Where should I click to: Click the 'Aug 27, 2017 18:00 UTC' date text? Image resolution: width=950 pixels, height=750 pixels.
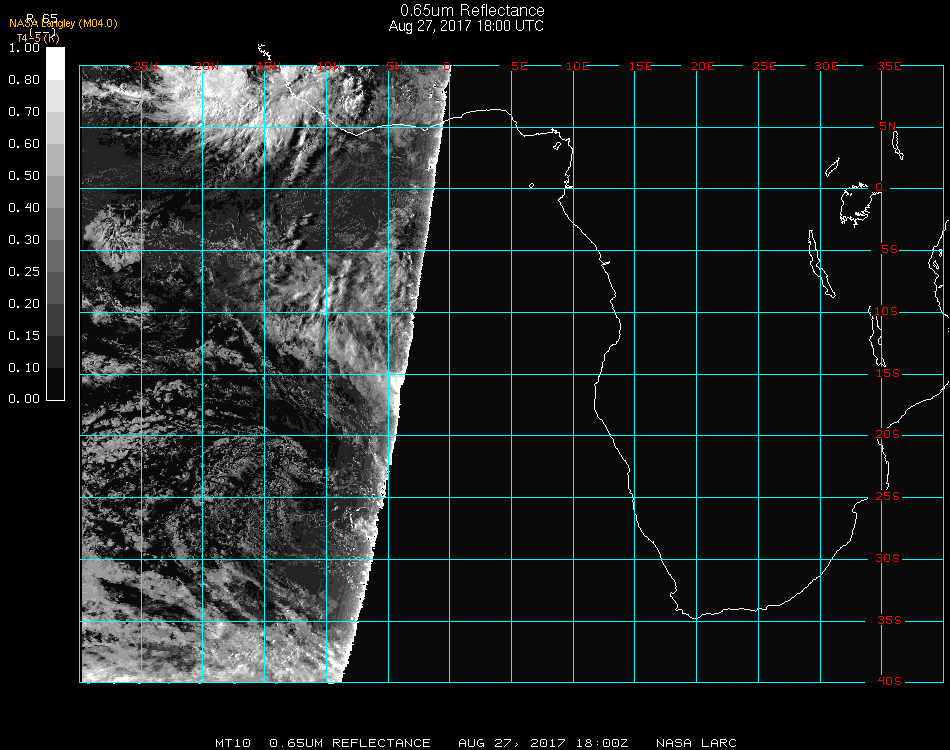466,26
